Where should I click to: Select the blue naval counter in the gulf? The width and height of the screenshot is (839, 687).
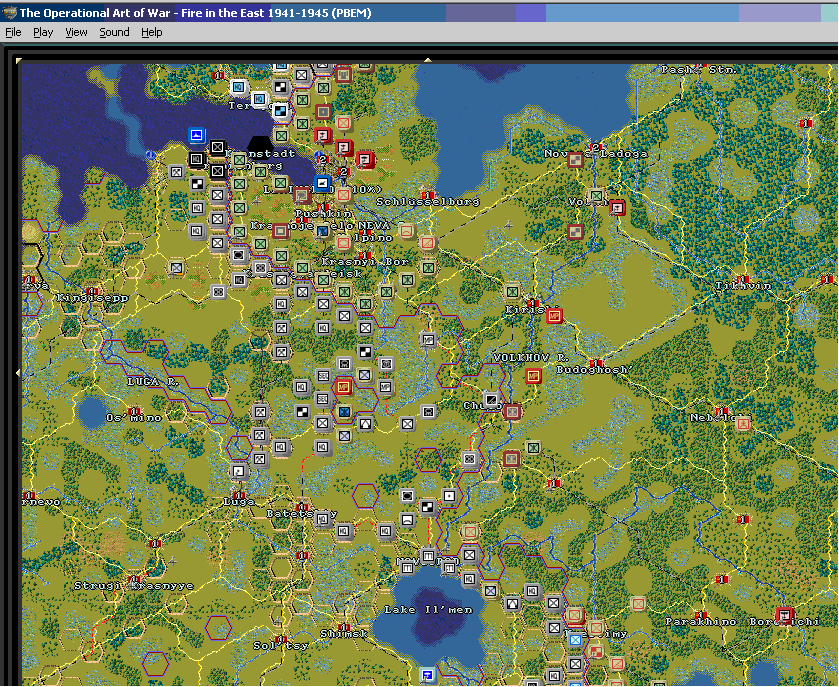(196, 135)
